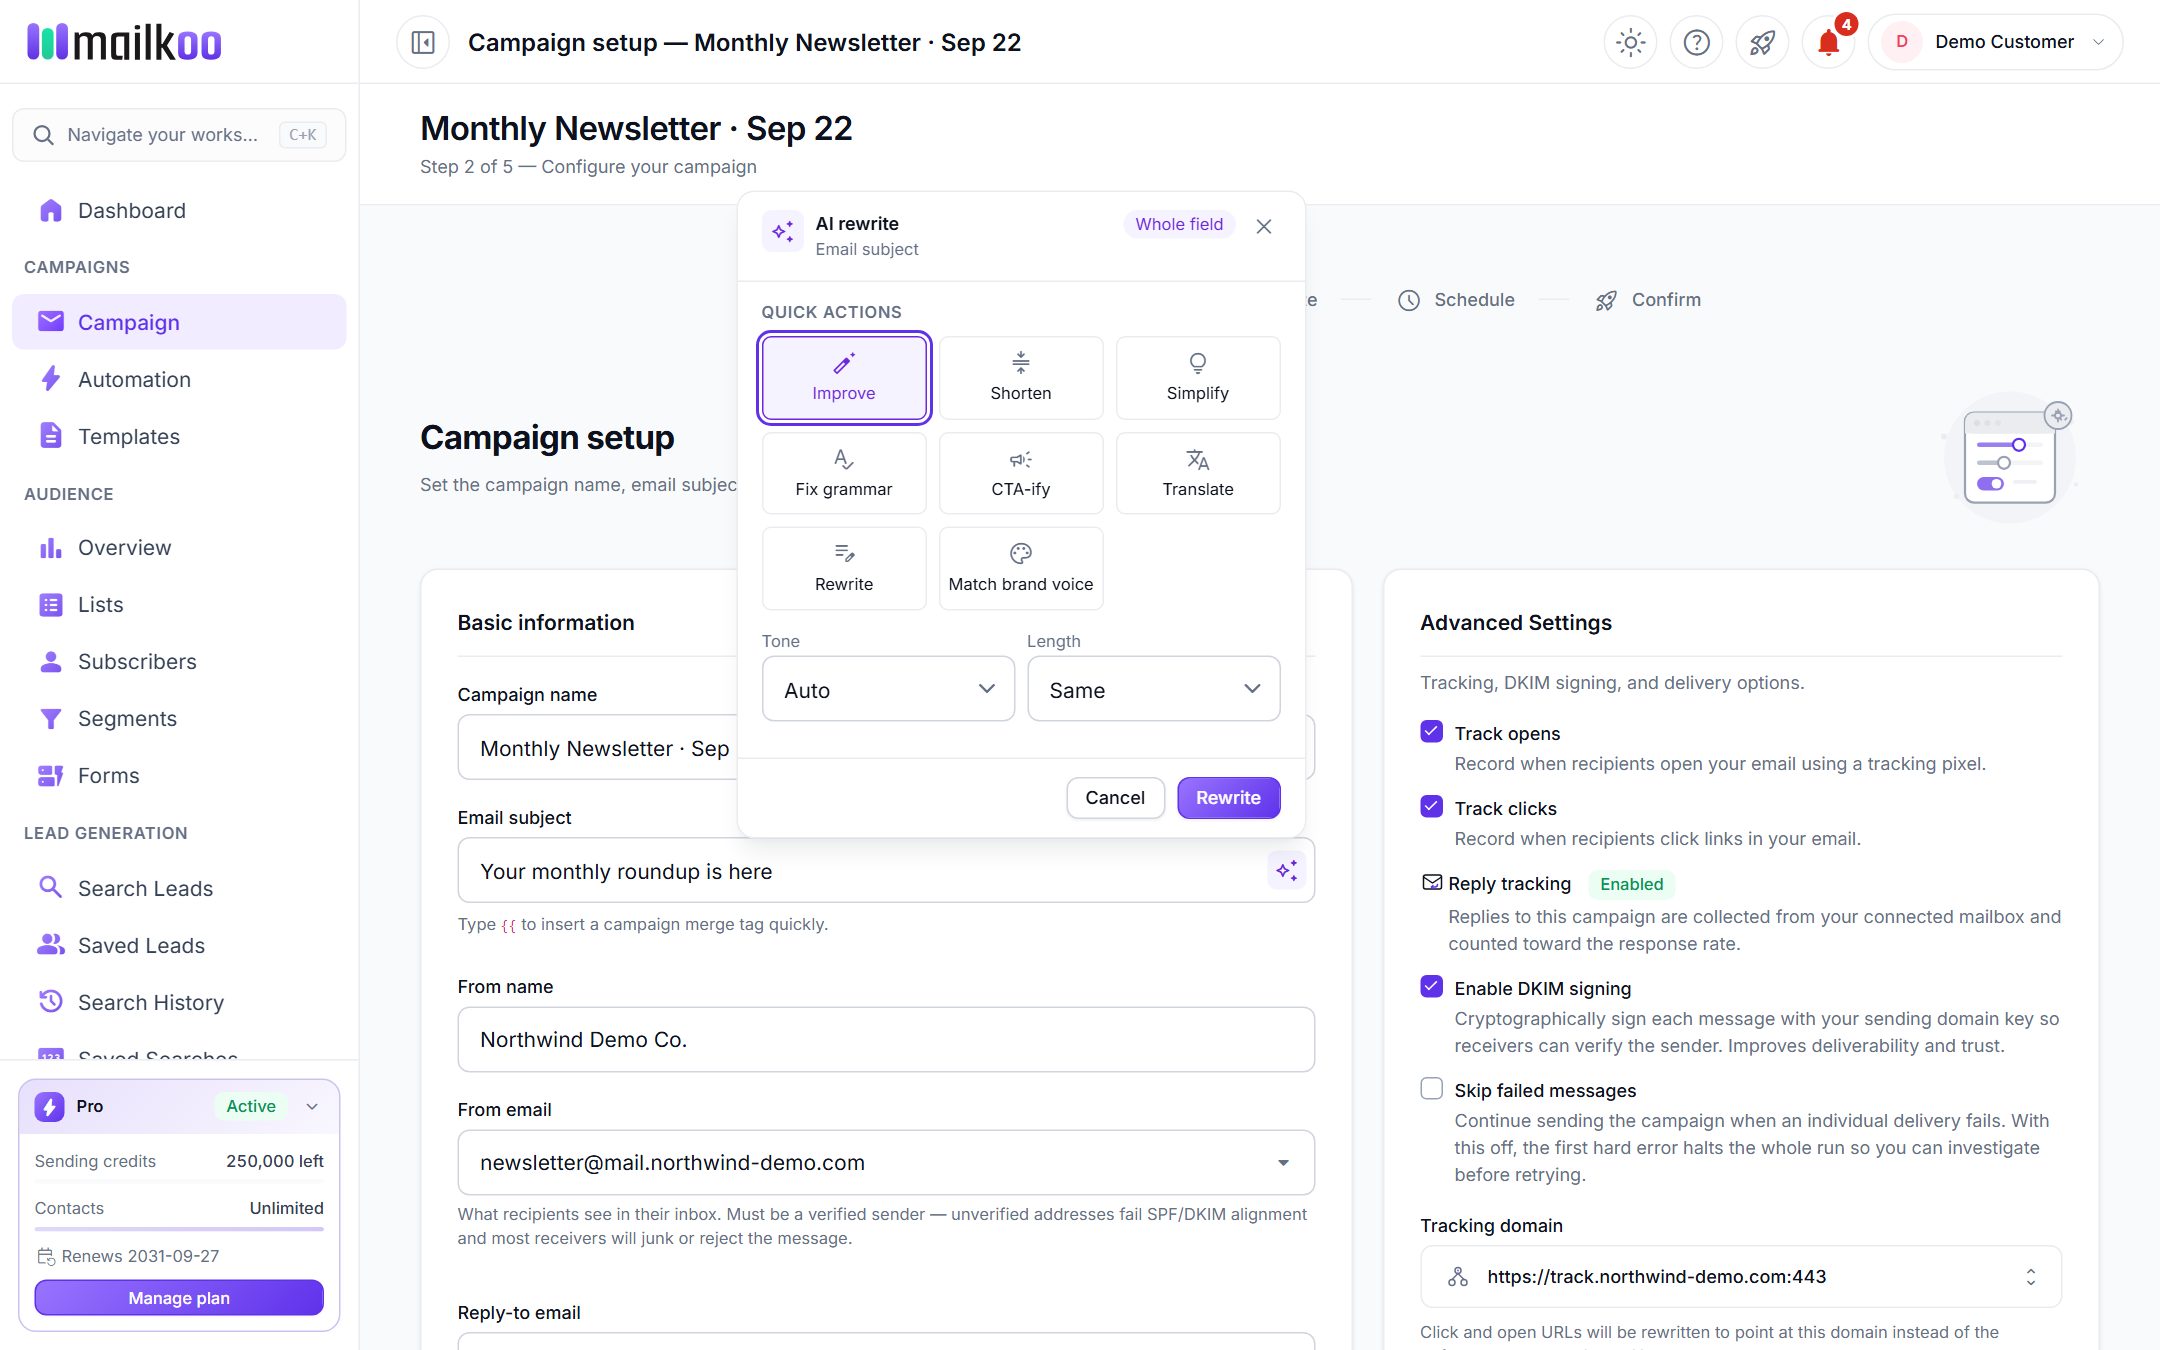Select the Translate quick action
The image size is (2160, 1350).
click(1198, 473)
